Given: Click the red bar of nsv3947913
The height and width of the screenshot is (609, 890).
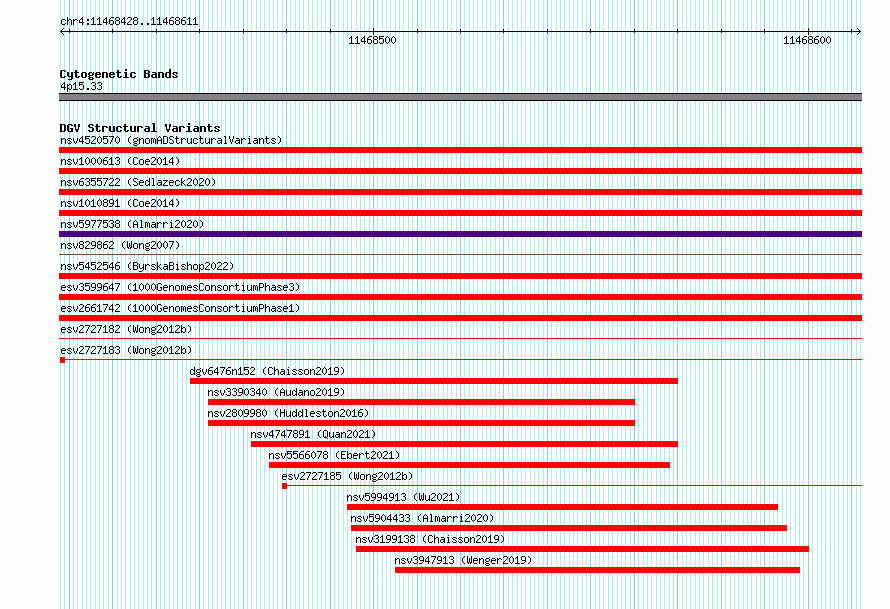Looking at the screenshot, I should pos(597,570).
